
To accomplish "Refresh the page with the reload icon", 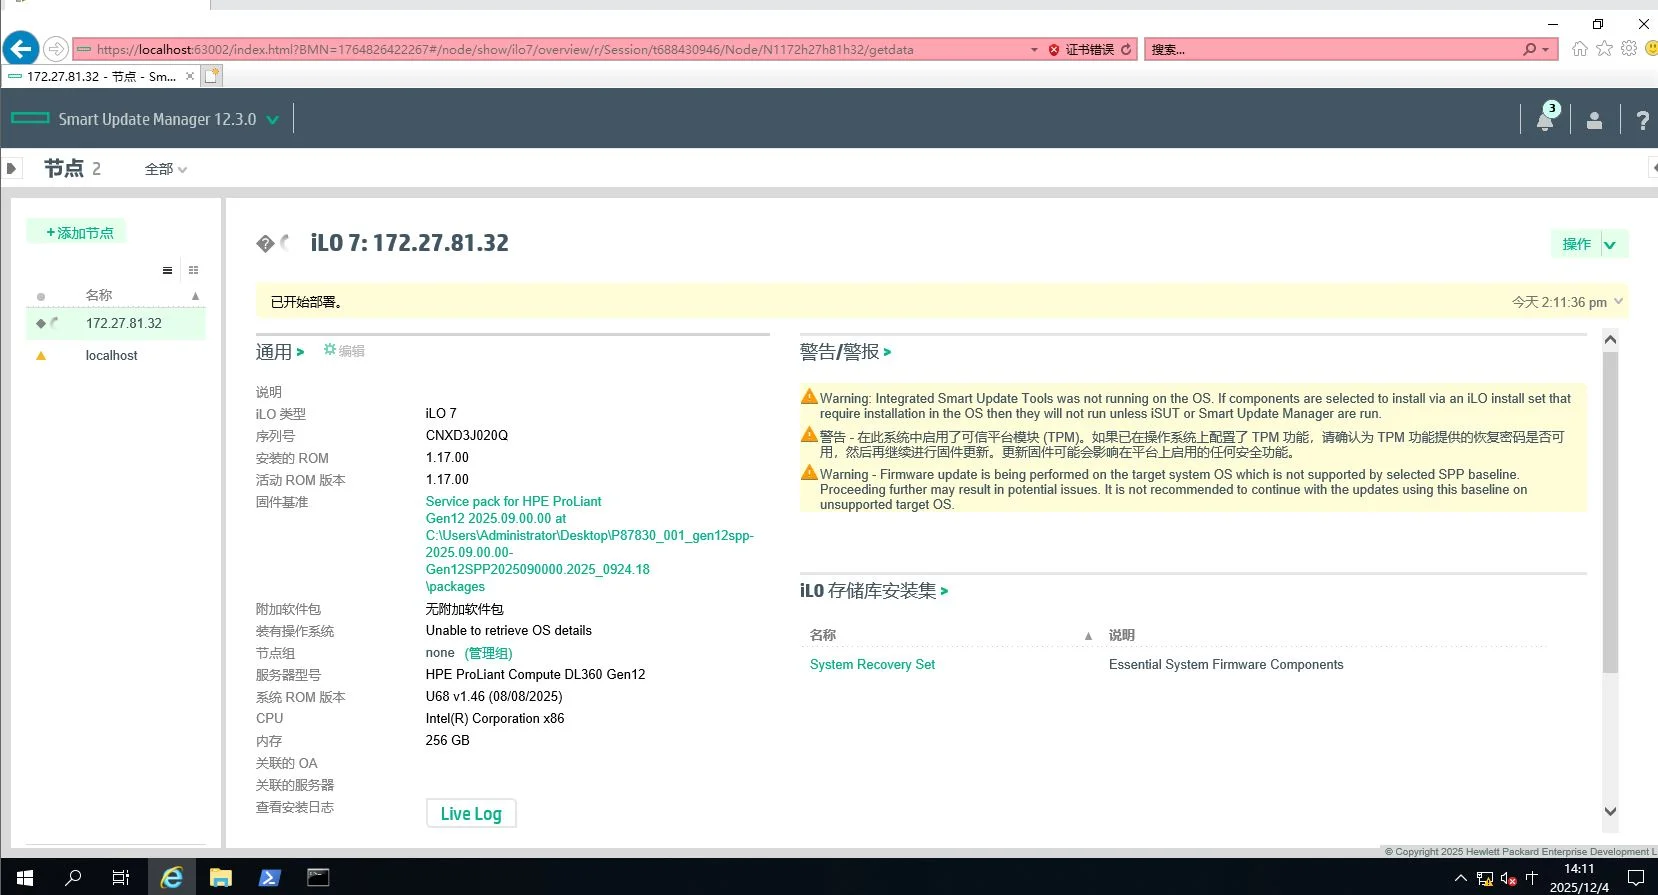I will coord(1126,49).
